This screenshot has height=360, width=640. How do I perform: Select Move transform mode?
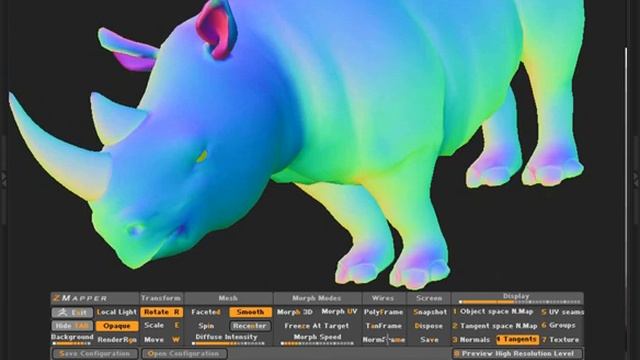click(162, 340)
